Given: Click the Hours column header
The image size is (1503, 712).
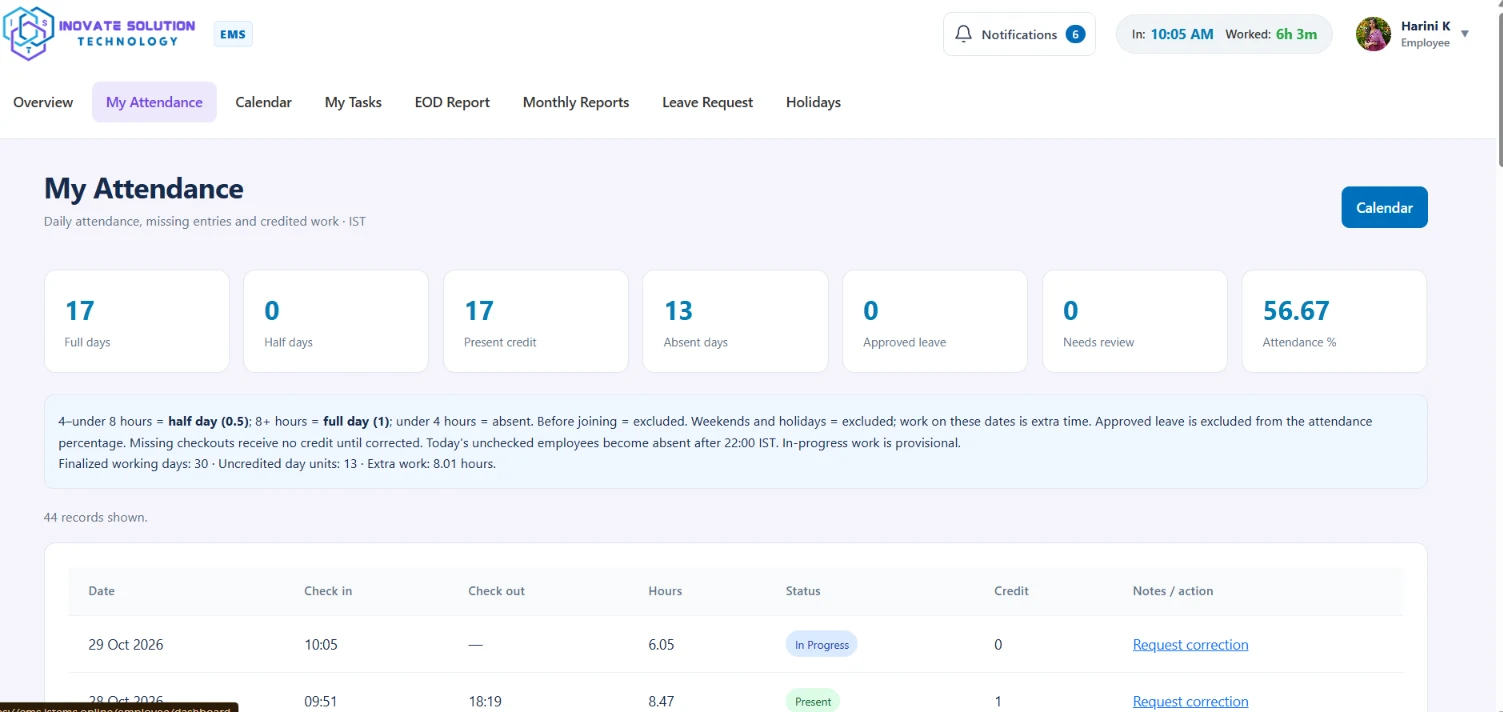Looking at the screenshot, I should point(665,591).
